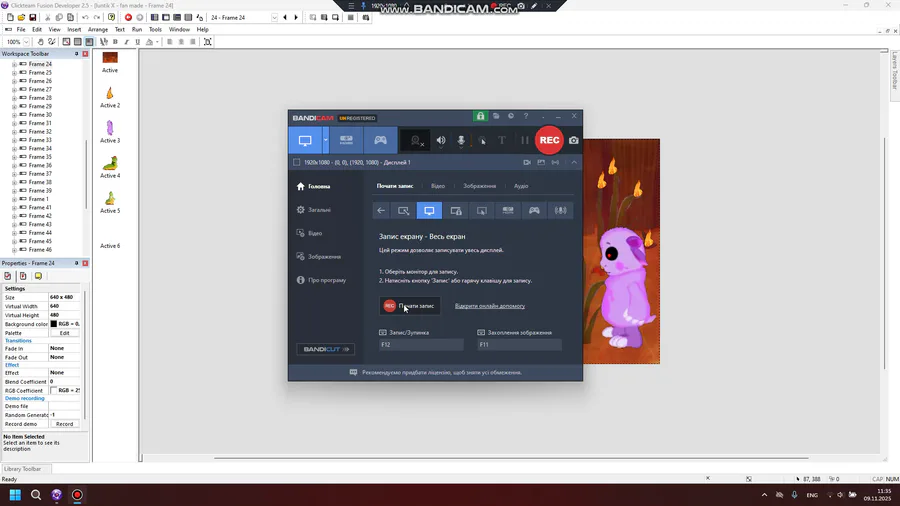Expand Frame 30 in workspace tree

(14, 115)
